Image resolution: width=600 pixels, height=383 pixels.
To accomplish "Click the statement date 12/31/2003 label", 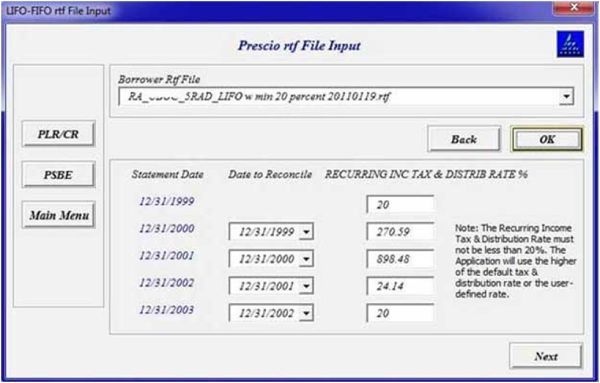I will click(166, 309).
